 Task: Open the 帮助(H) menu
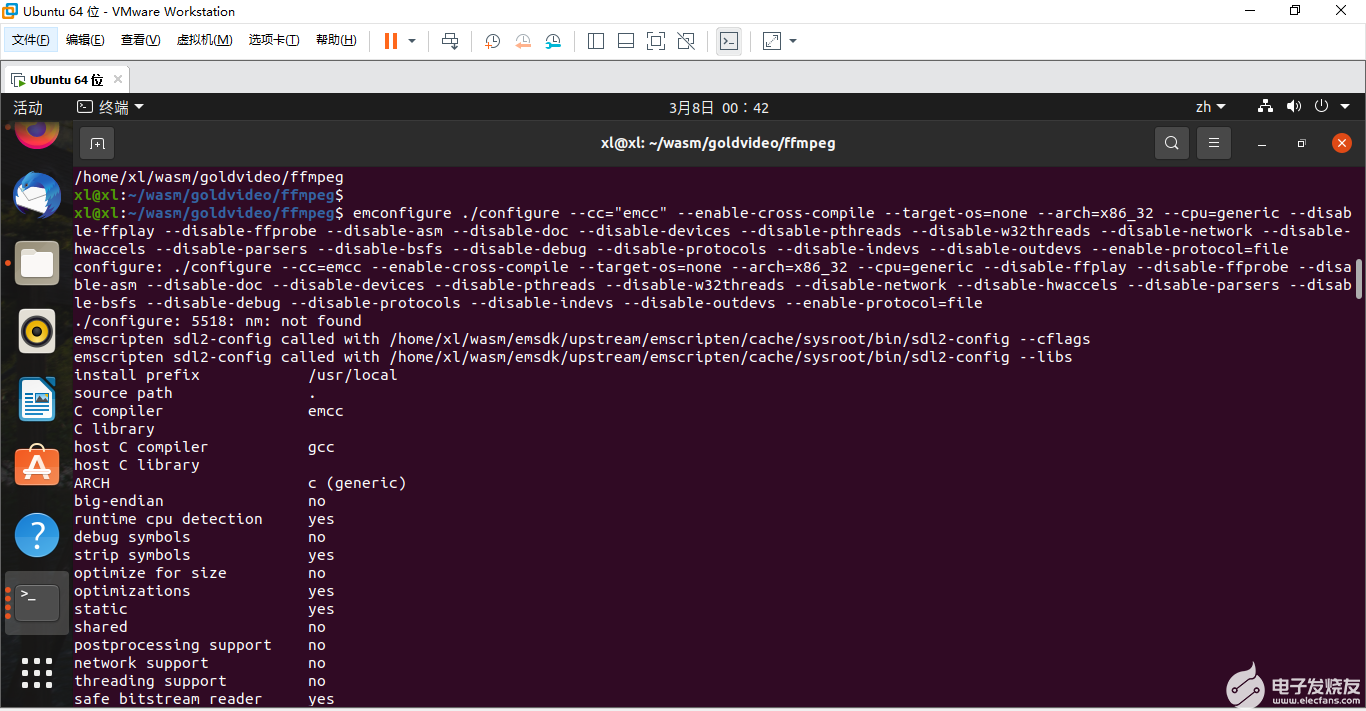336,40
